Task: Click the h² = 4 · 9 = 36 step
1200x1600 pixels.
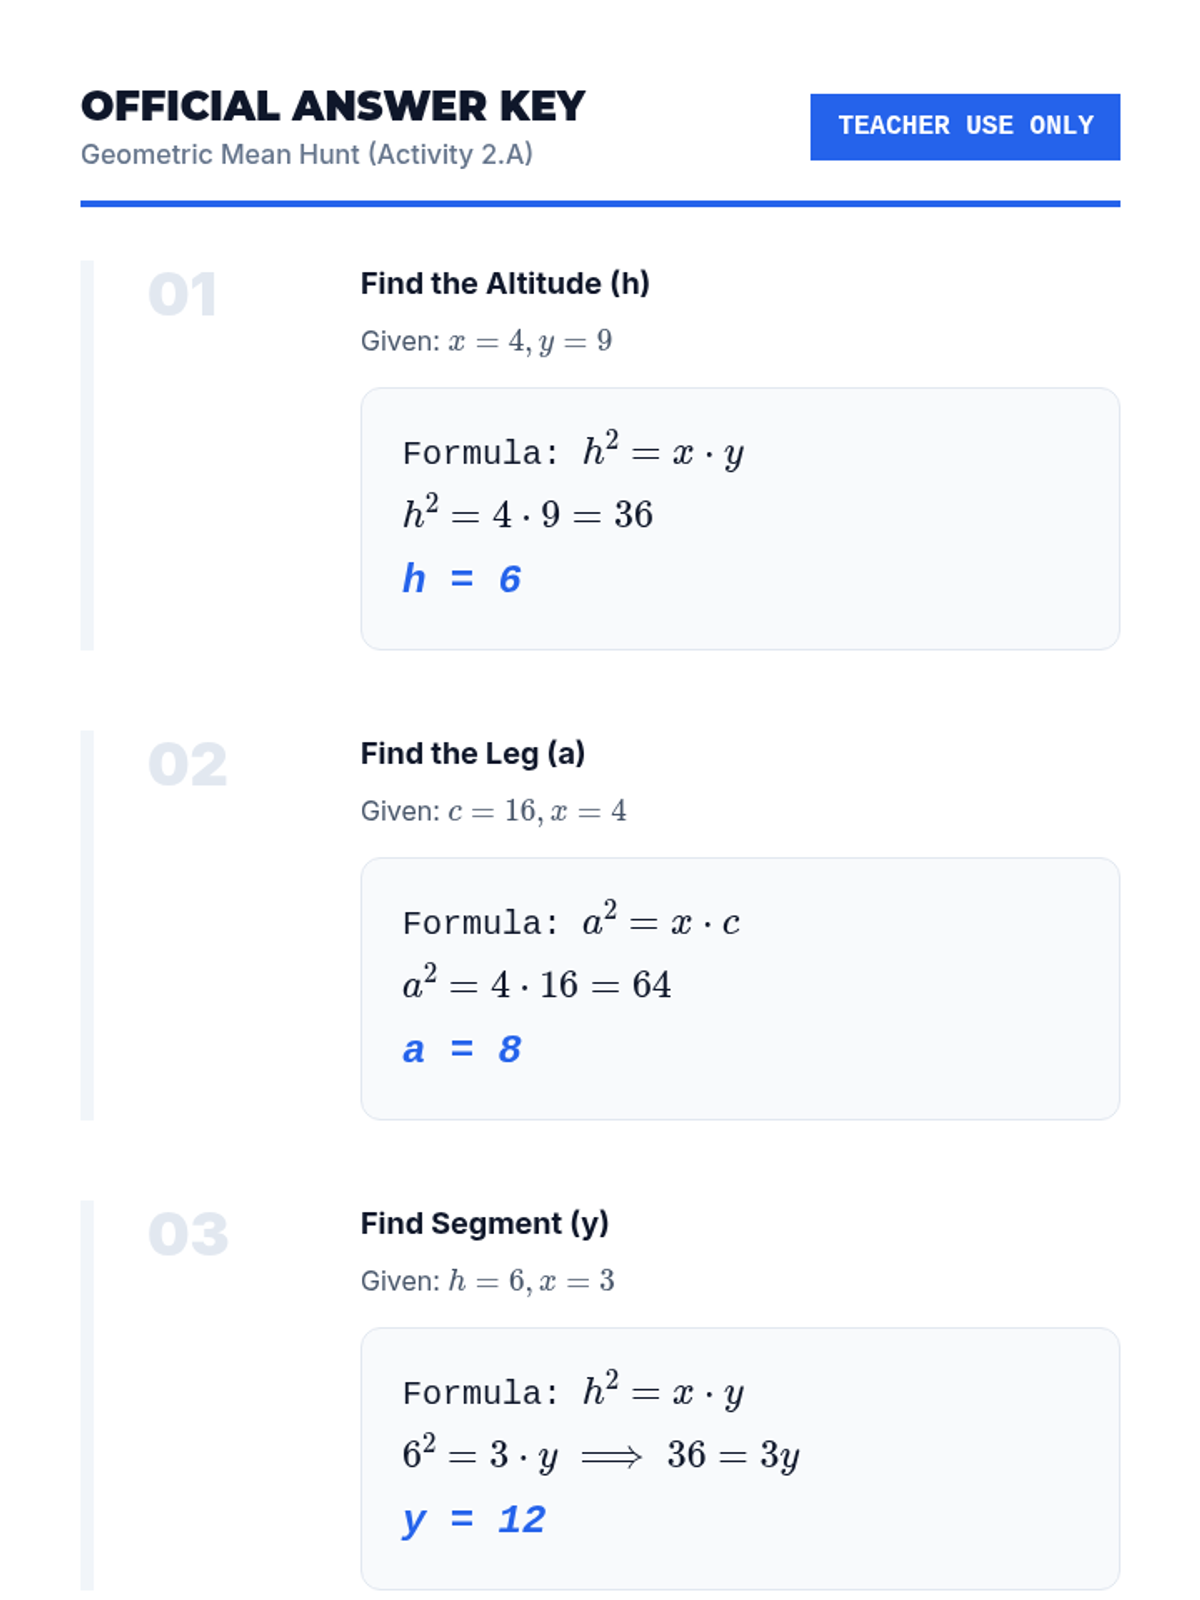Action: tap(528, 514)
